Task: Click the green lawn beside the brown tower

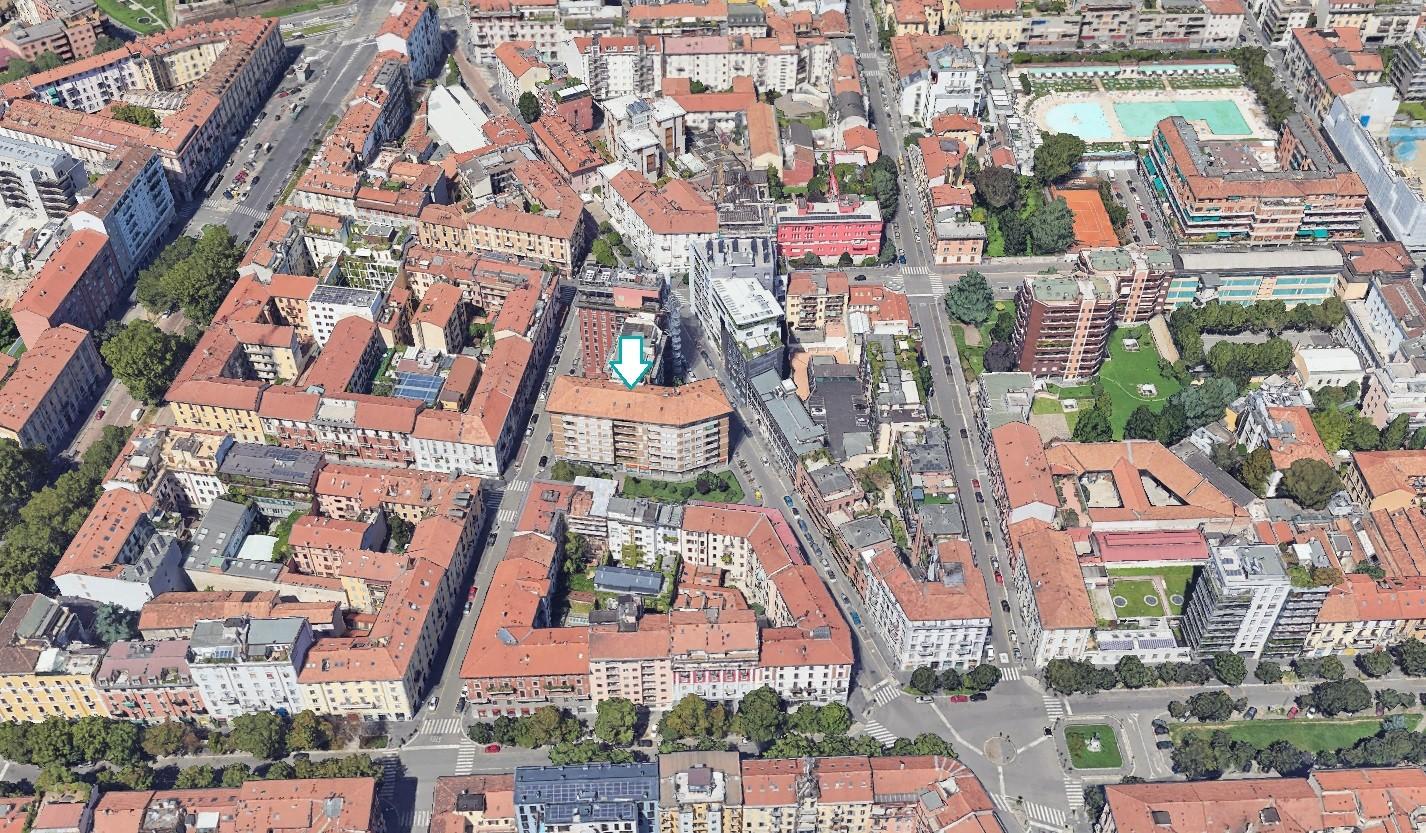Action: click(x=1130, y=375)
